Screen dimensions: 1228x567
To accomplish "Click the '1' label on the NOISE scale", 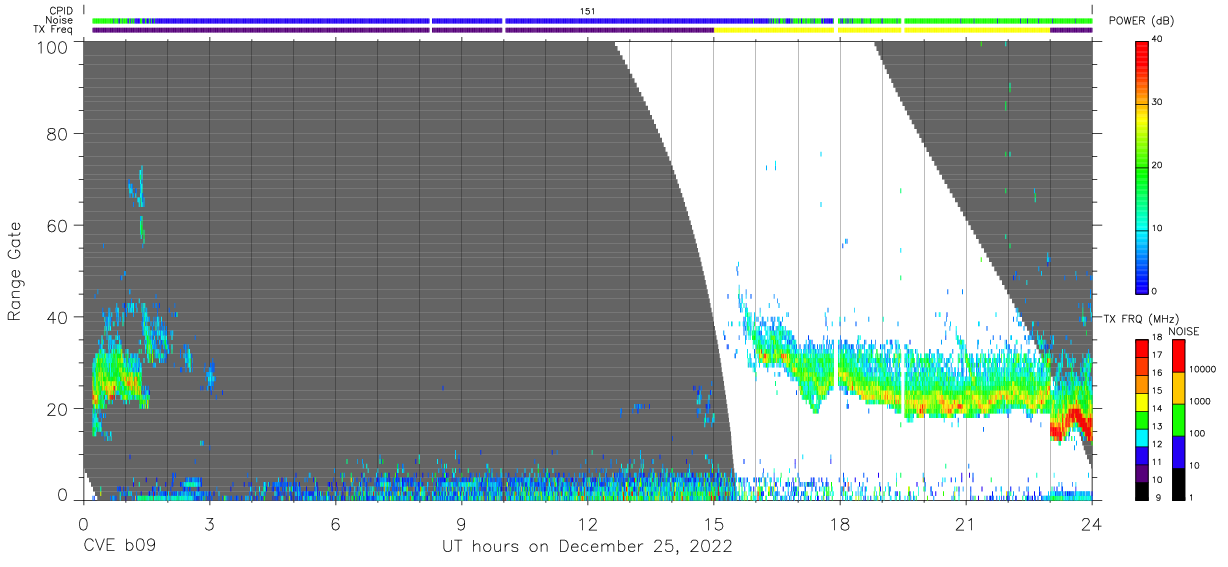I will pos(1190,497).
